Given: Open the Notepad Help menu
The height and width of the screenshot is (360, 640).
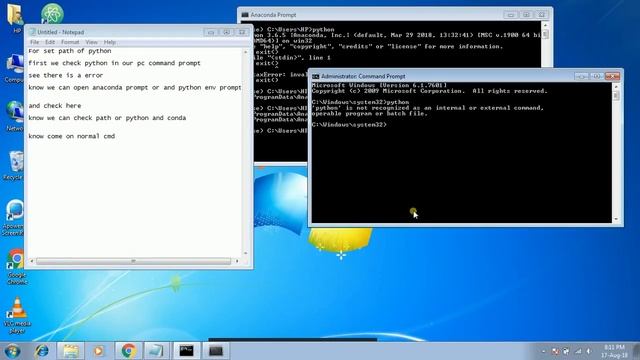Looking at the screenshot, I should click(109, 42).
